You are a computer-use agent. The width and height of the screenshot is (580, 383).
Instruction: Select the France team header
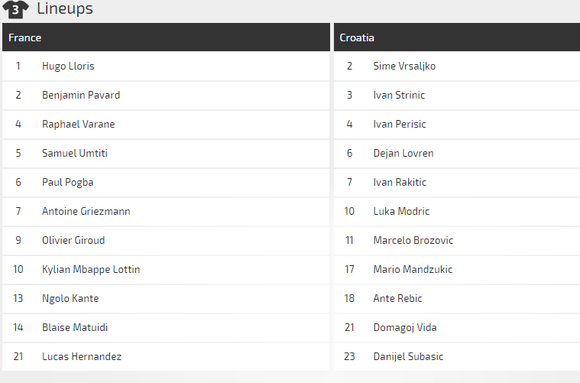point(166,37)
